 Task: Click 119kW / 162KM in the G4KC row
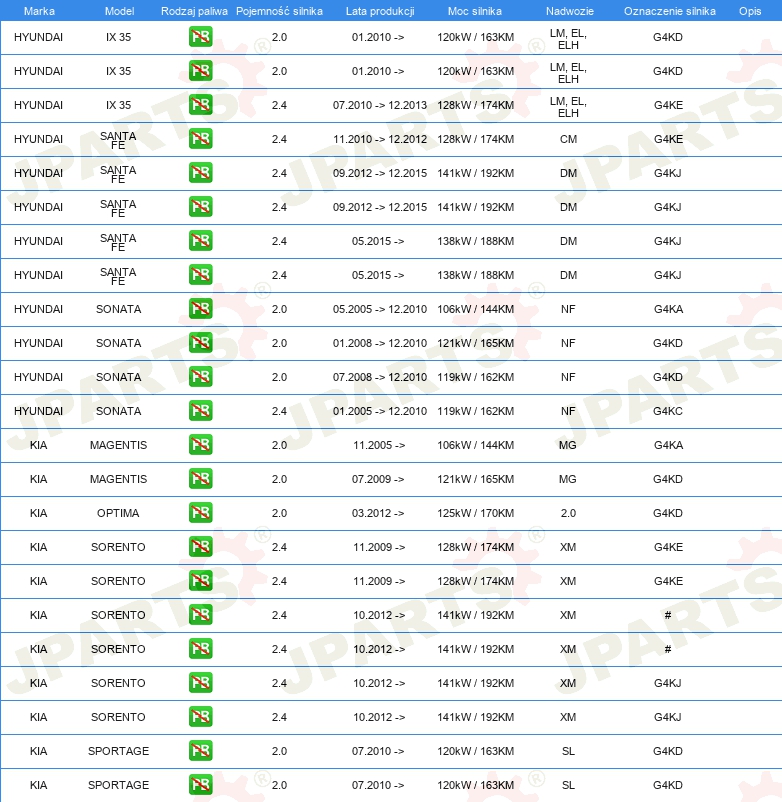point(476,411)
